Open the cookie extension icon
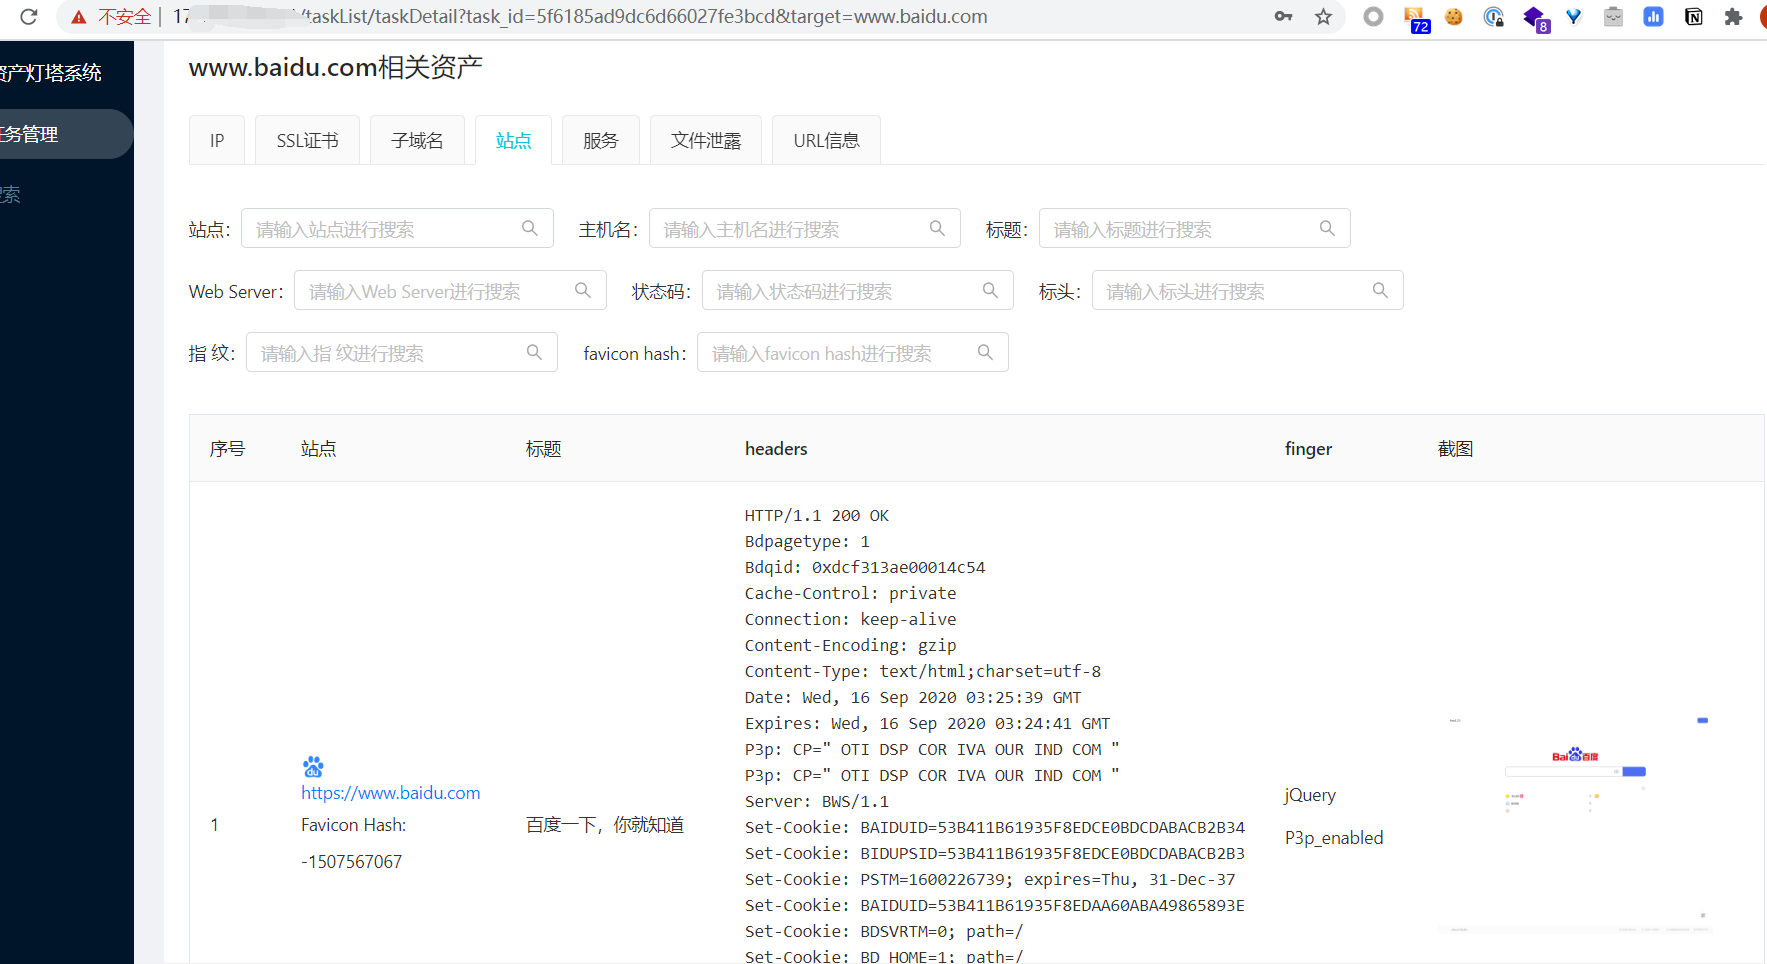Image resolution: width=1767 pixels, height=964 pixels. [x=1454, y=16]
